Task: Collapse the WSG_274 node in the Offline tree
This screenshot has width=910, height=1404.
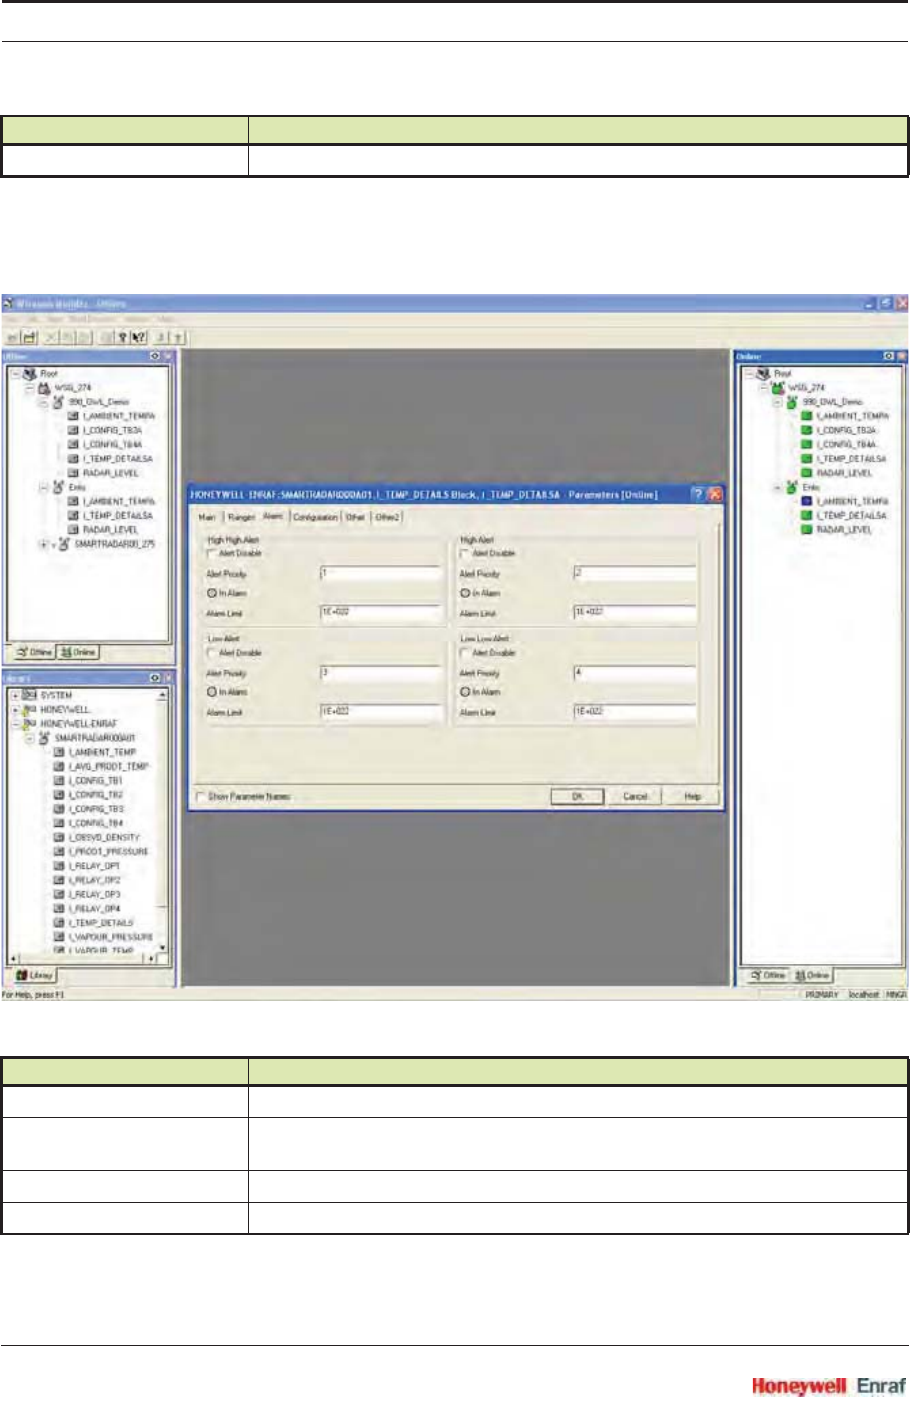Action: [30, 387]
